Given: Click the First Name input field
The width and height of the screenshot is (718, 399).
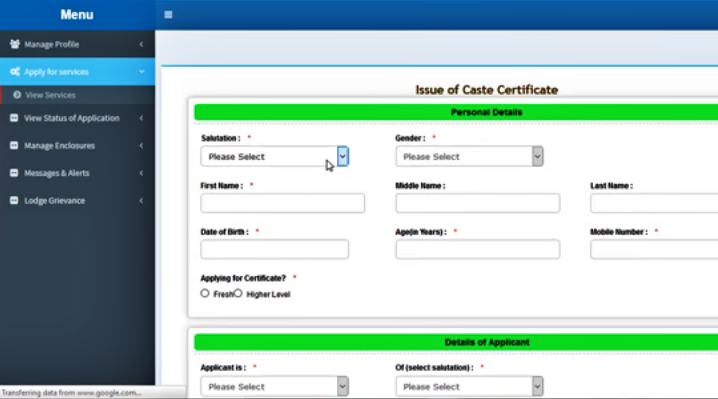Looking at the screenshot, I should pos(283,203).
